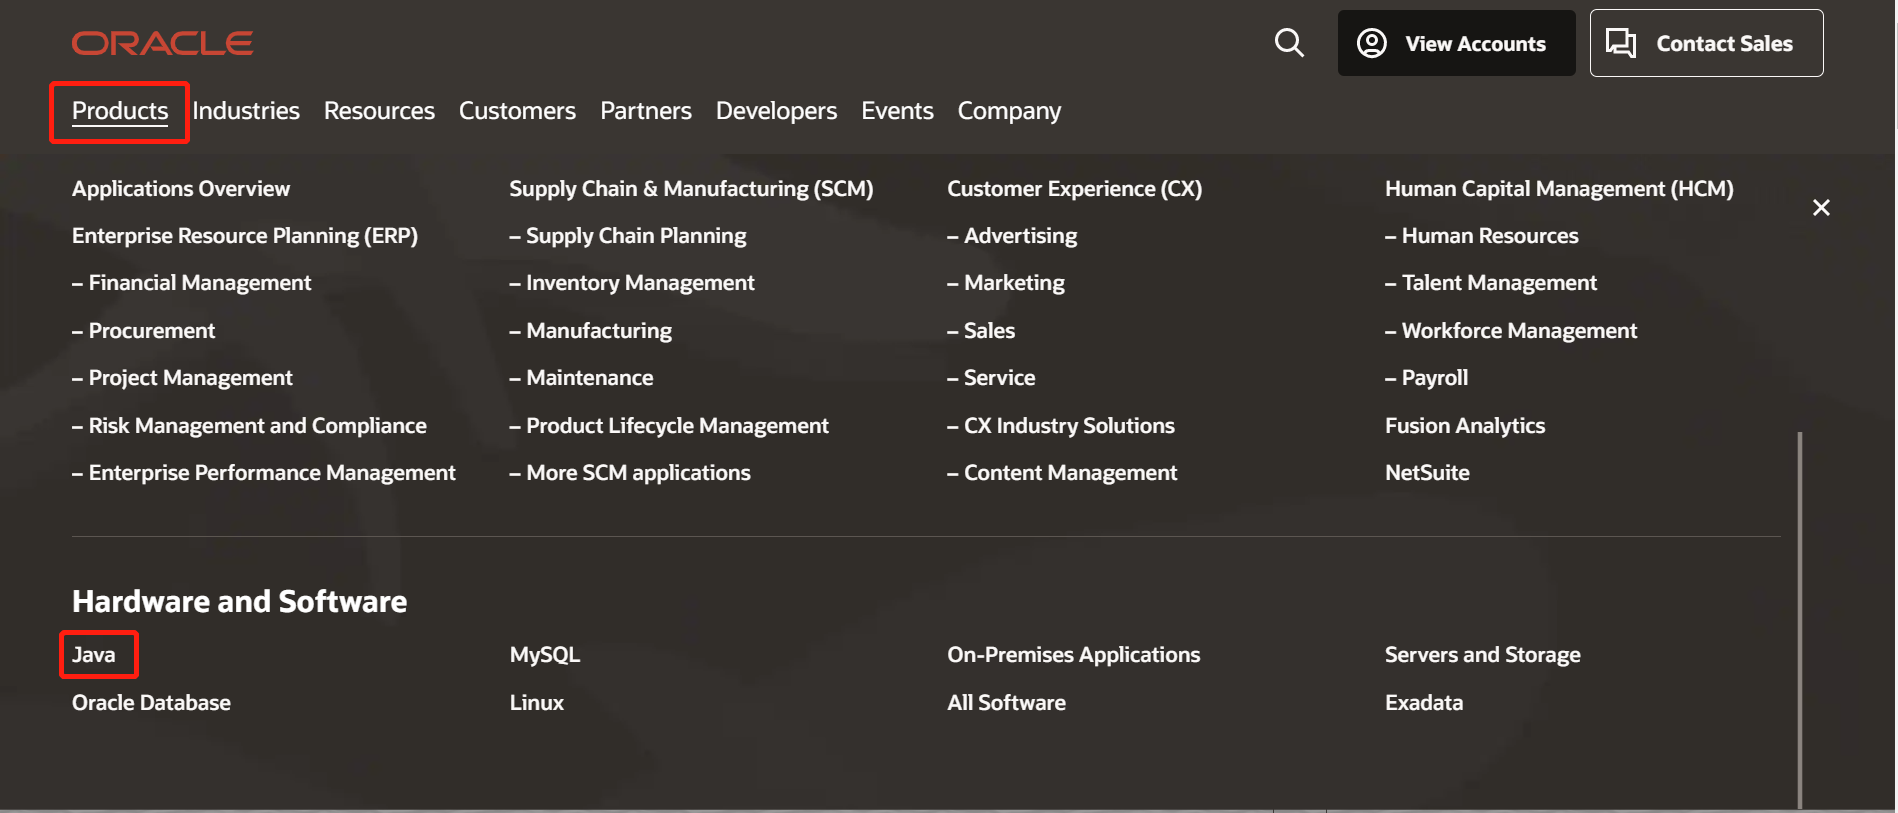This screenshot has width=1898, height=813.
Task: Expand the Developers navigation menu
Action: 776,111
